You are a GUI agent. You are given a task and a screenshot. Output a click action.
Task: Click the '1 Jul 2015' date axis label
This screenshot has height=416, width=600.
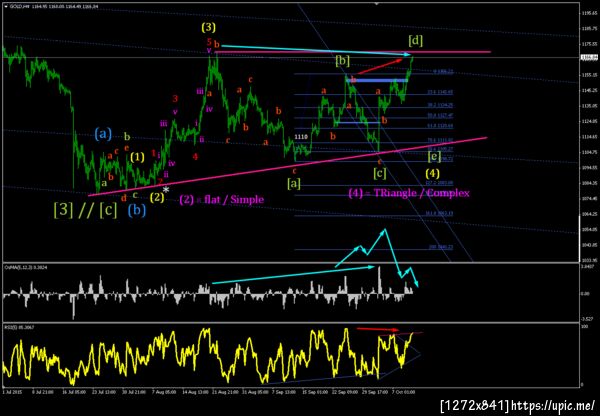(11, 392)
